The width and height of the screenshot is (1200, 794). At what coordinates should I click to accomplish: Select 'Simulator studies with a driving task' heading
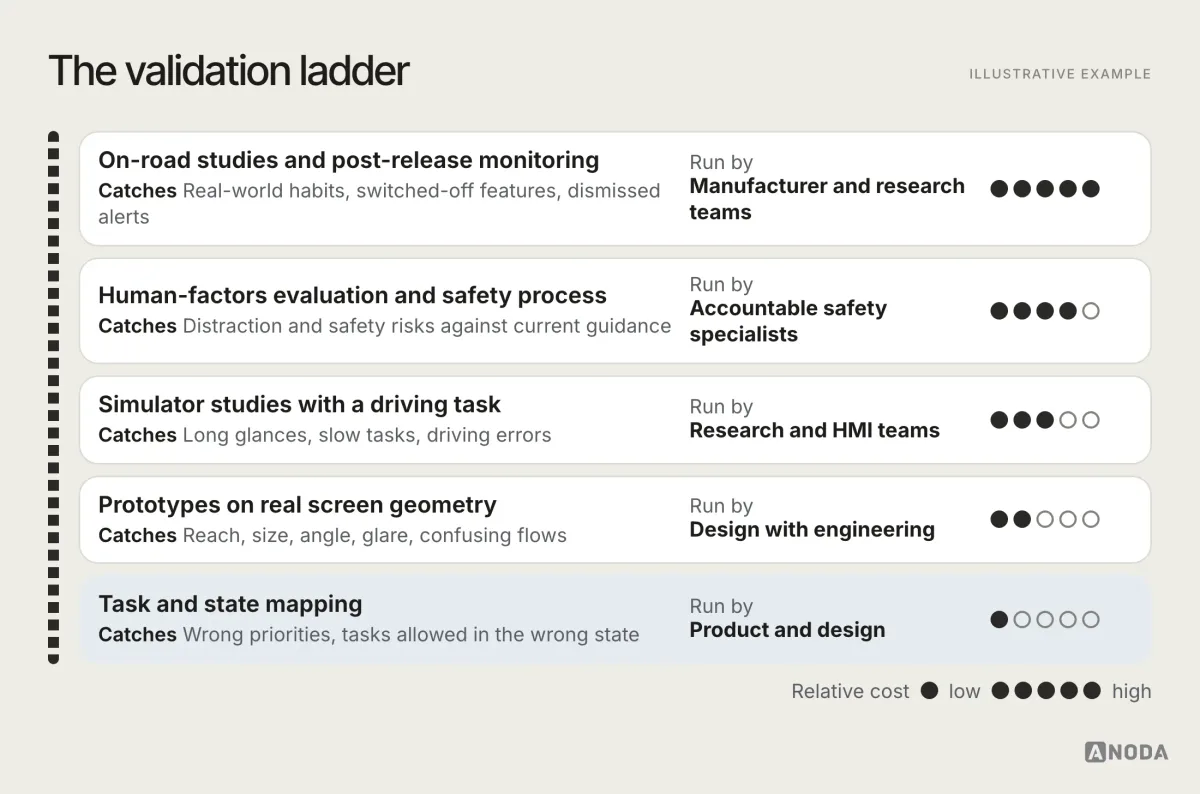299,404
